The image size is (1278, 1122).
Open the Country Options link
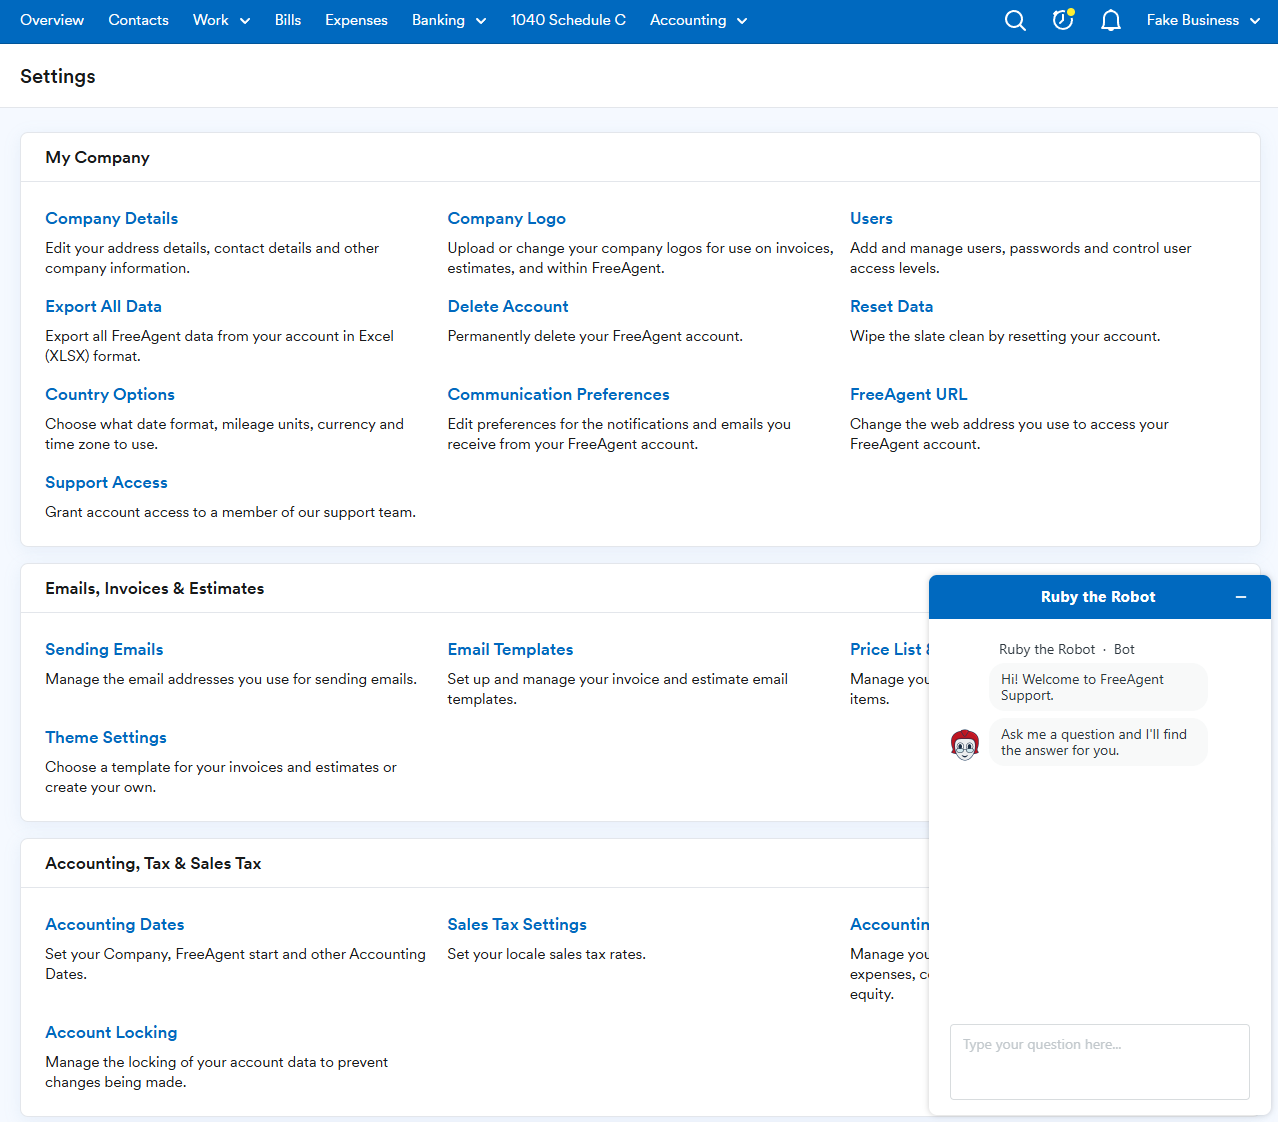pos(110,395)
